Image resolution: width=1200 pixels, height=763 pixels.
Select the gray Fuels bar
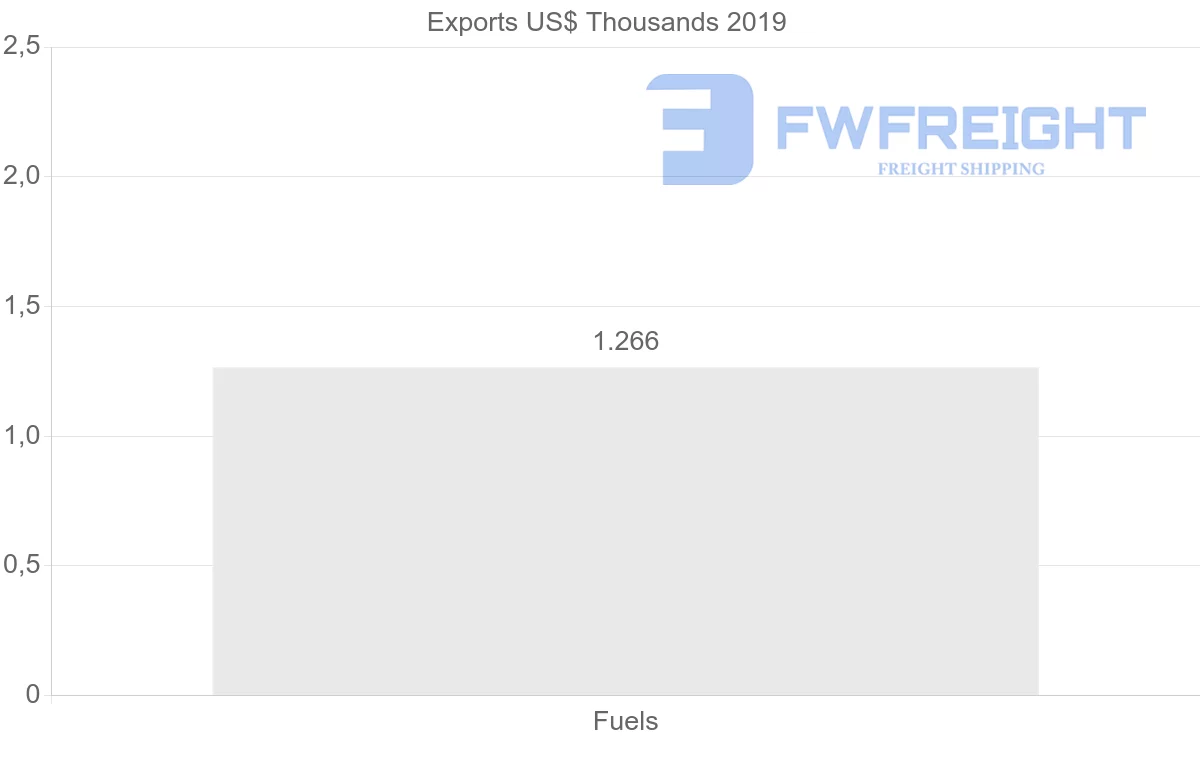pos(625,530)
